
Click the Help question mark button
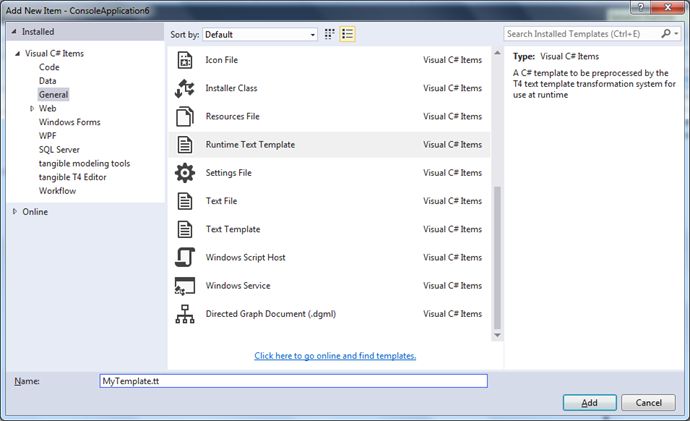tap(640, 7)
